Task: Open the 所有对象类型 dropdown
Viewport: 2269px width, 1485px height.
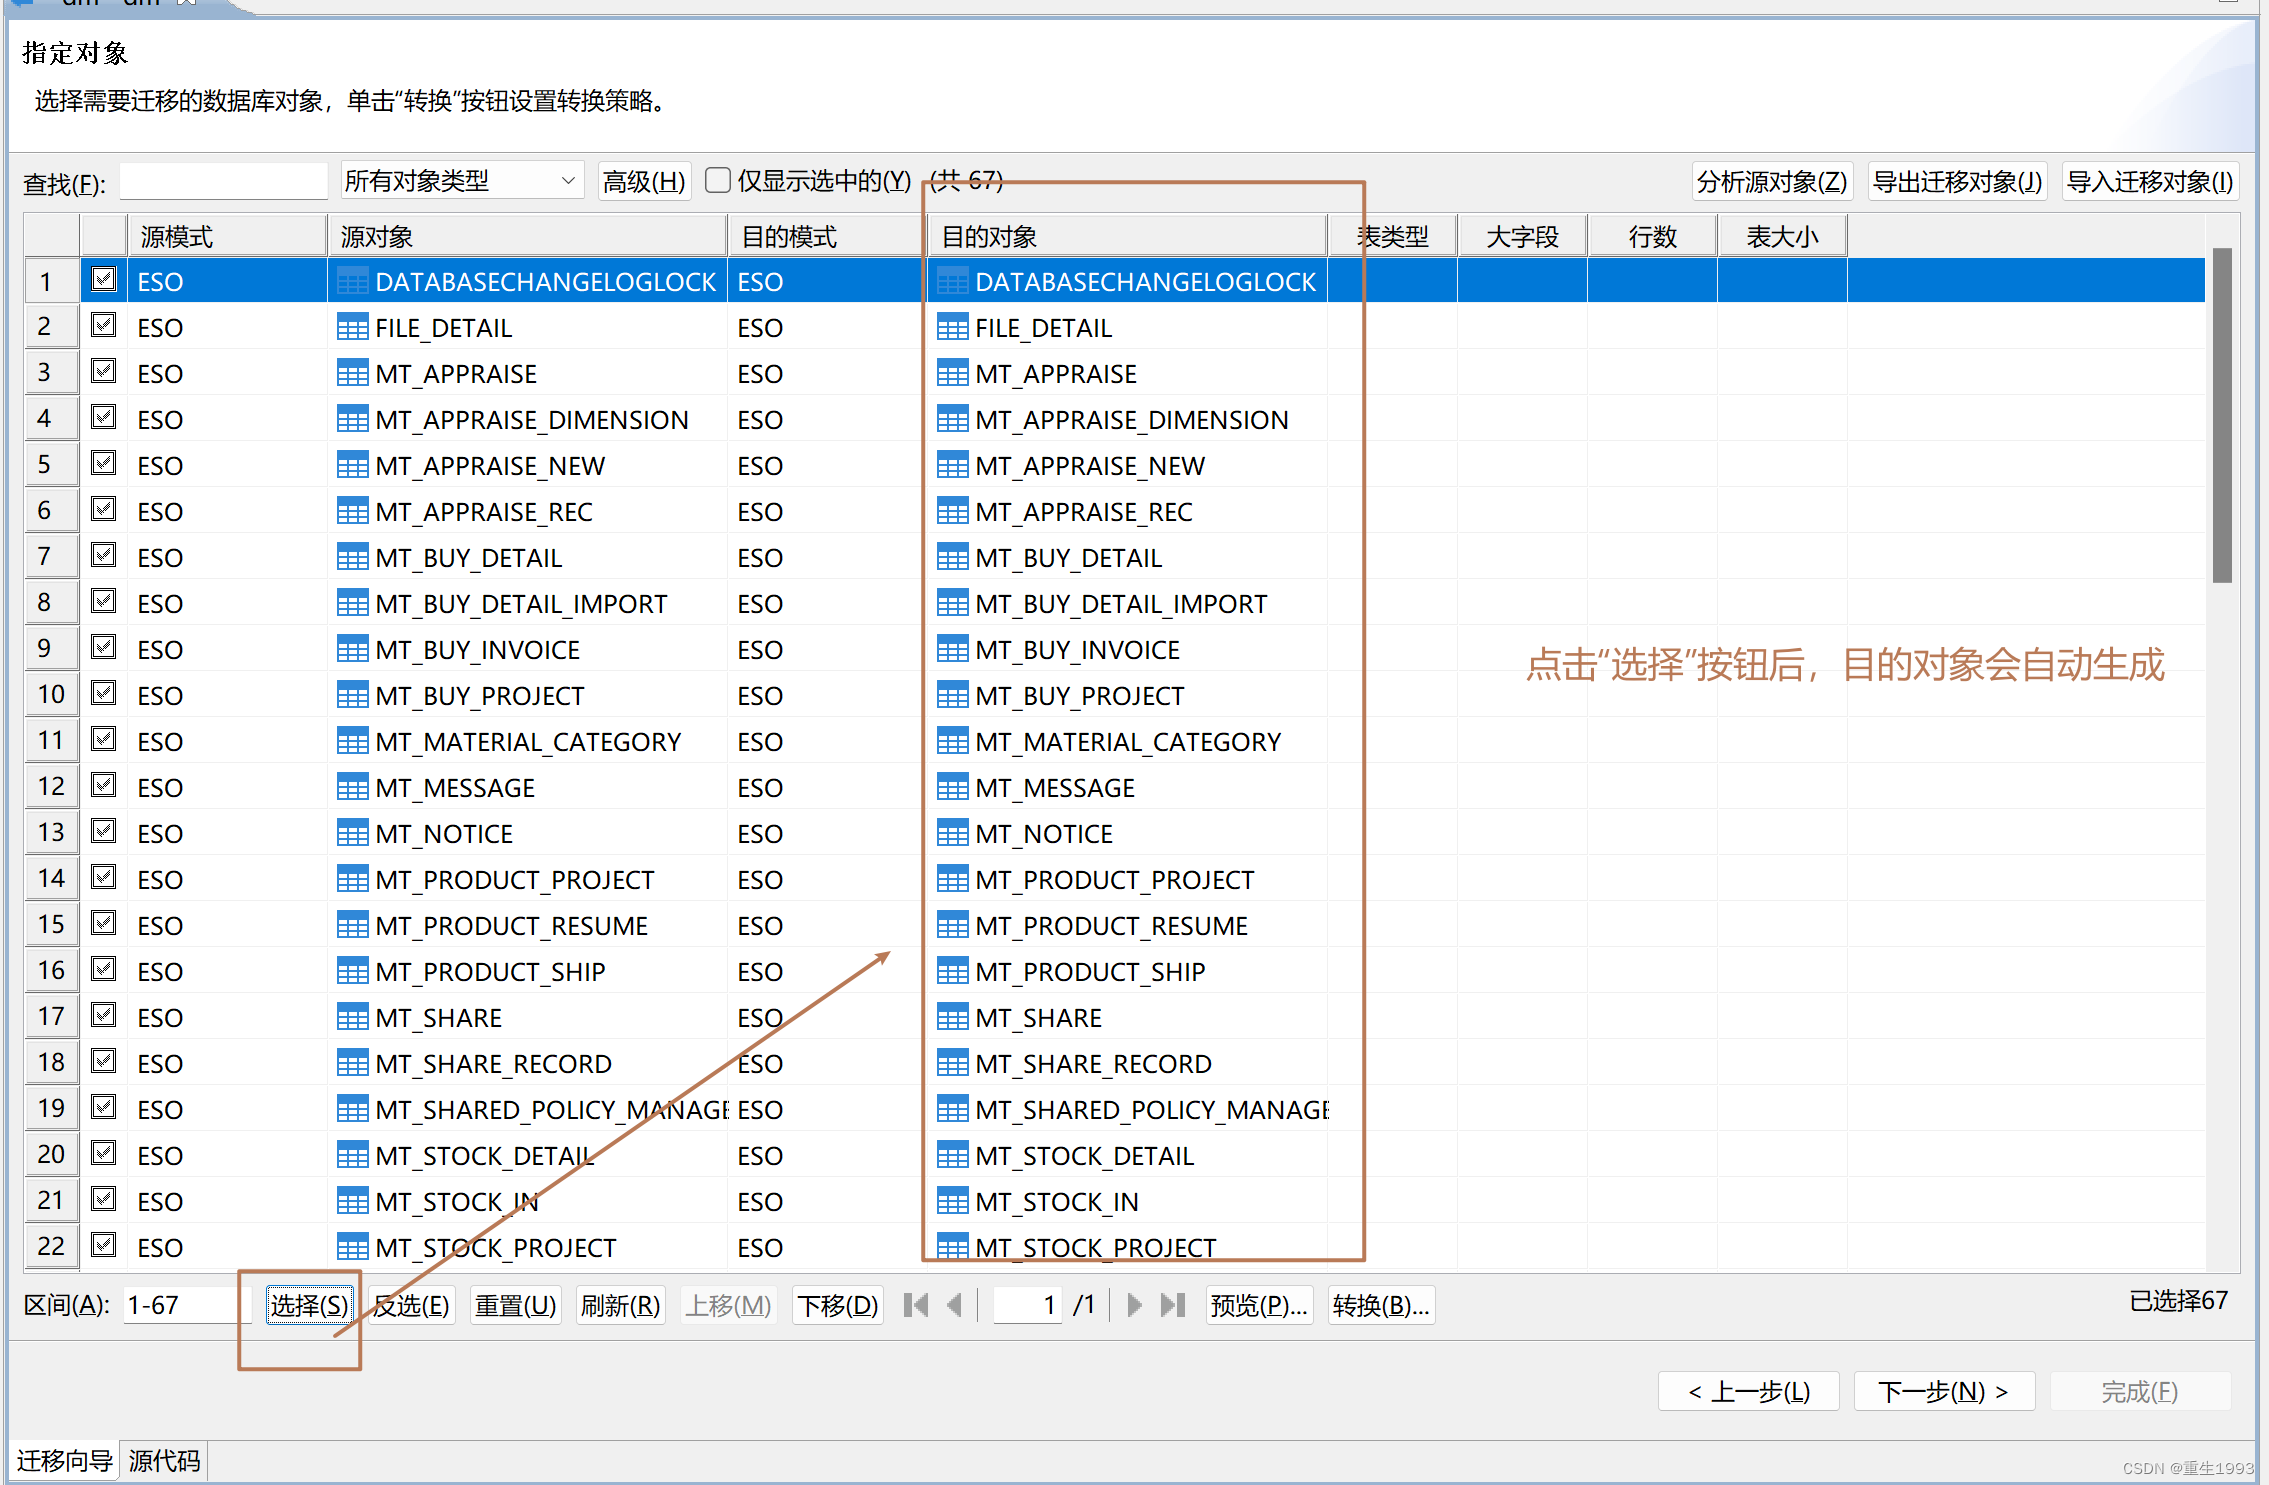Action: click(461, 181)
